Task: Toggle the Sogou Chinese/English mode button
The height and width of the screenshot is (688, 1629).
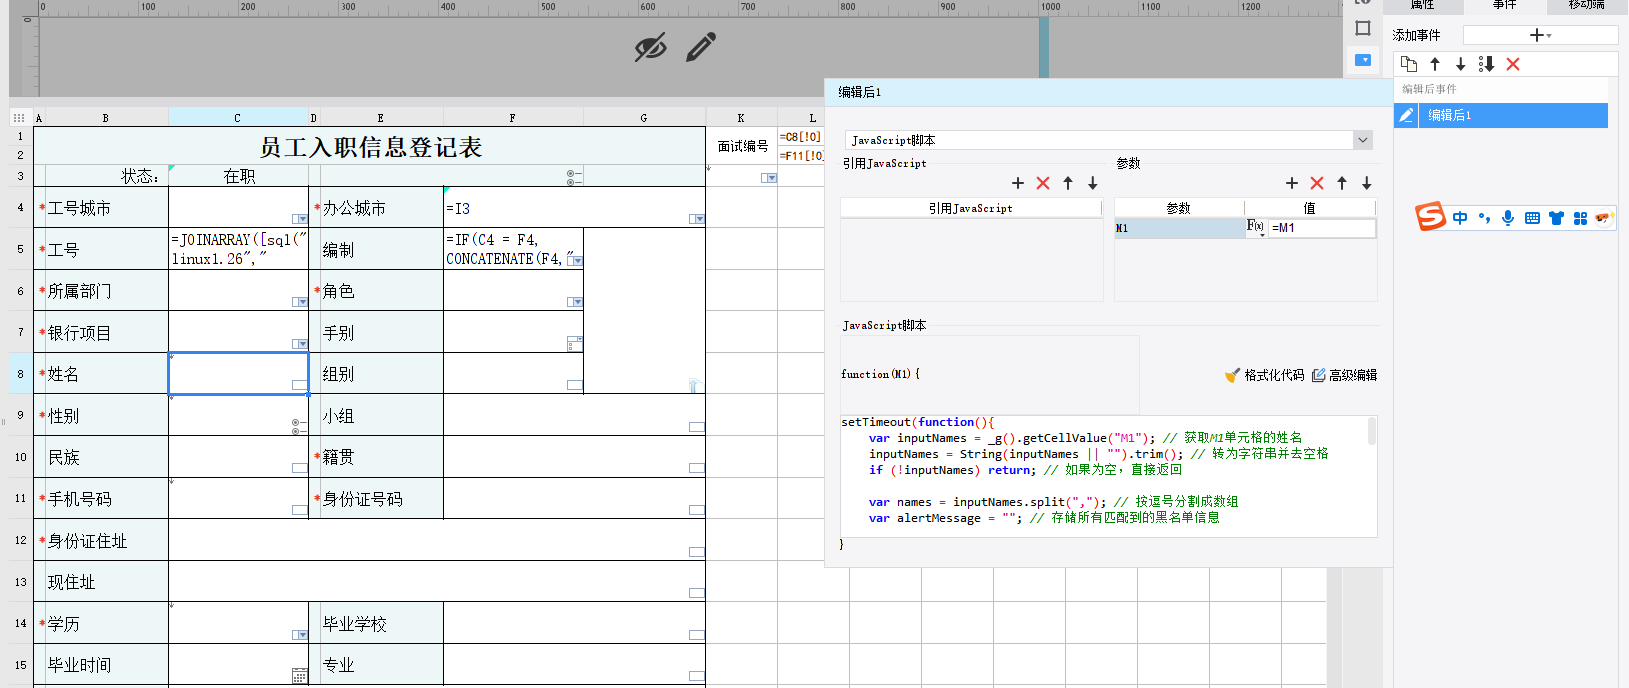Action: point(1460,218)
